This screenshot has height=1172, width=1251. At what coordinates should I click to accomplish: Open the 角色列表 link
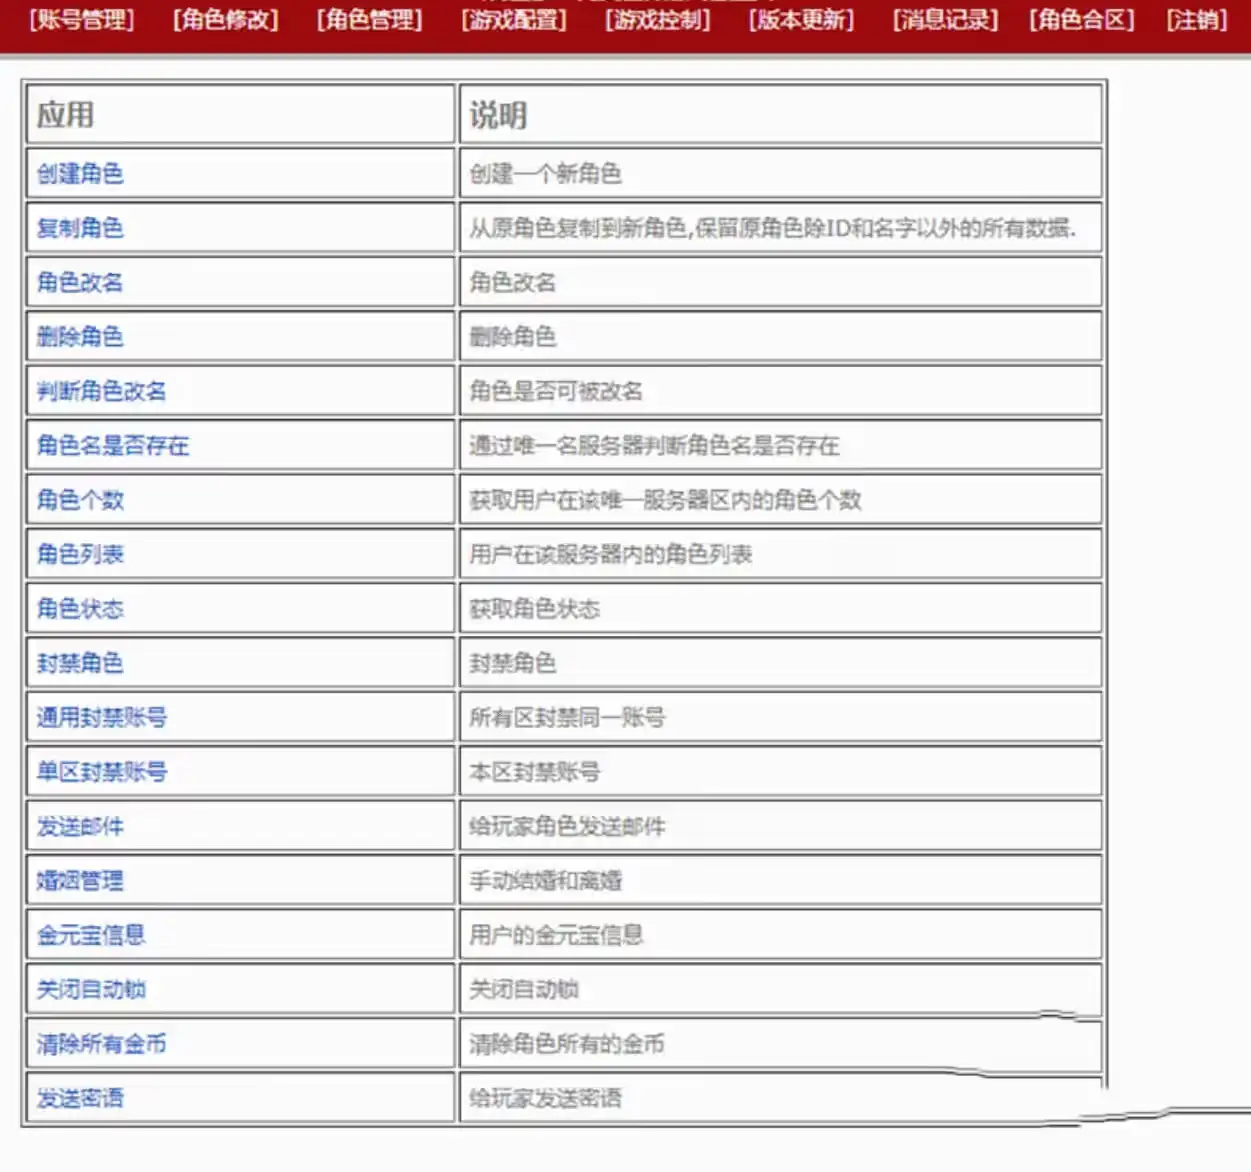click(x=80, y=554)
